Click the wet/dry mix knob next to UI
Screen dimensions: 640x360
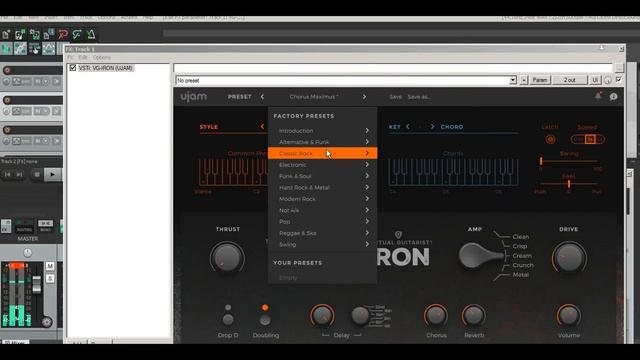pyautogui.click(x=608, y=80)
